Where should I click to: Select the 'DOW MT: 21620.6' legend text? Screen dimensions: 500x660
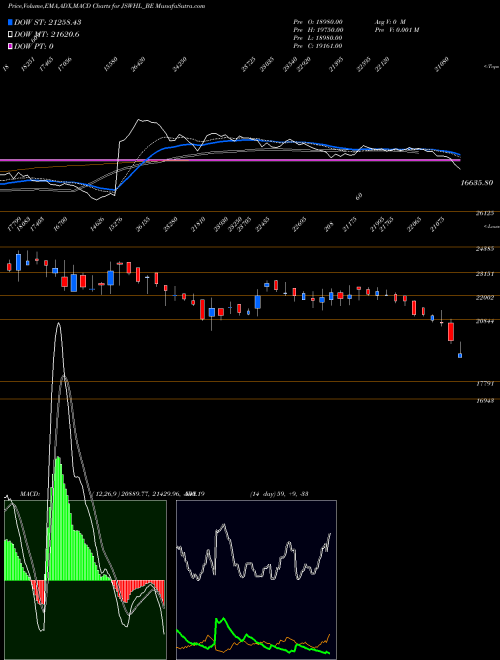point(47,34)
